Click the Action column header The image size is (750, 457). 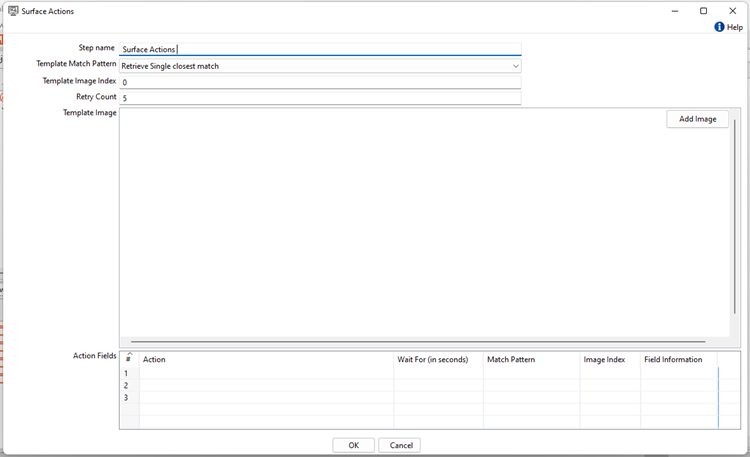pyautogui.click(x=265, y=359)
